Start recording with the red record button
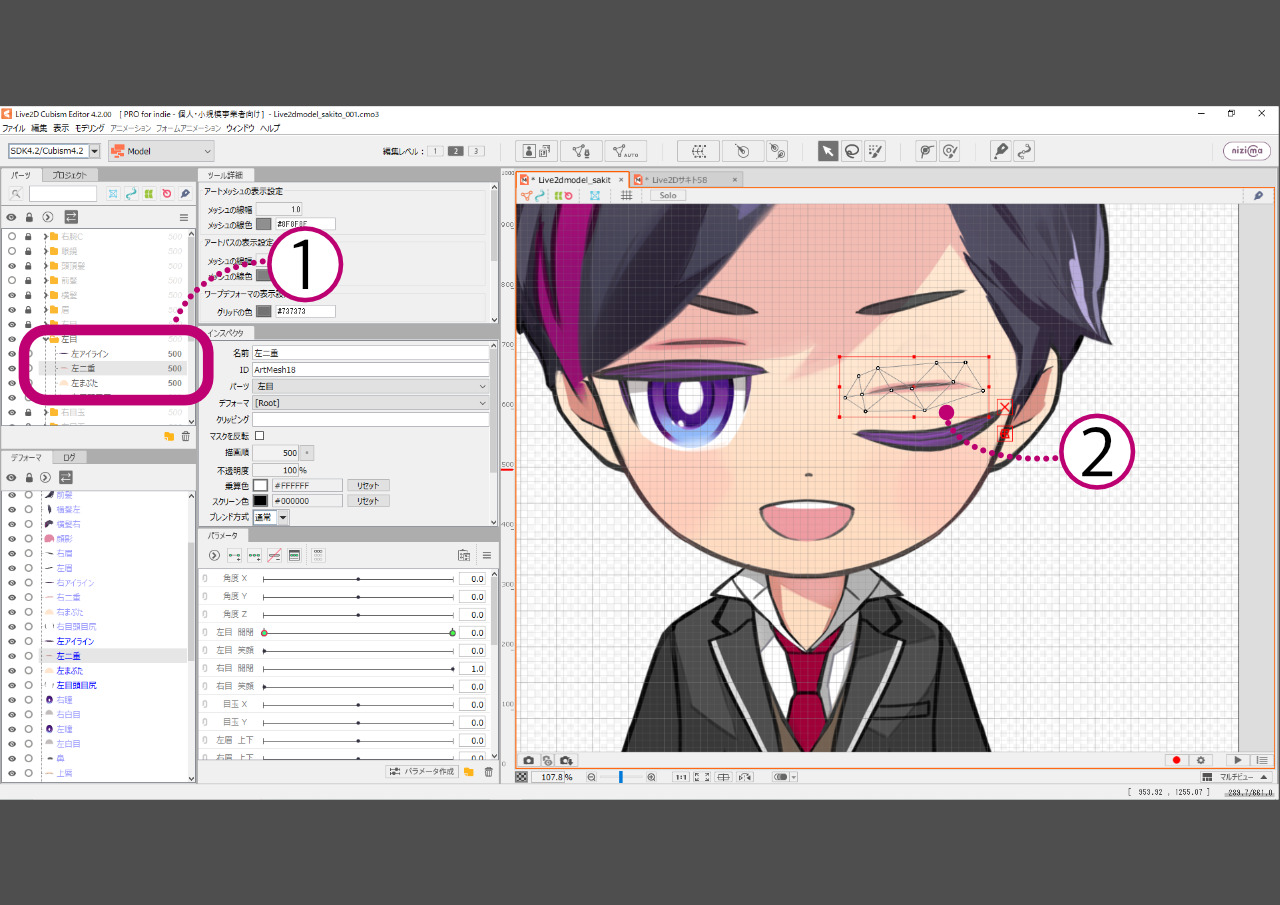Screen dimensions: 1280x905 pyautogui.click(x=1176, y=760)
